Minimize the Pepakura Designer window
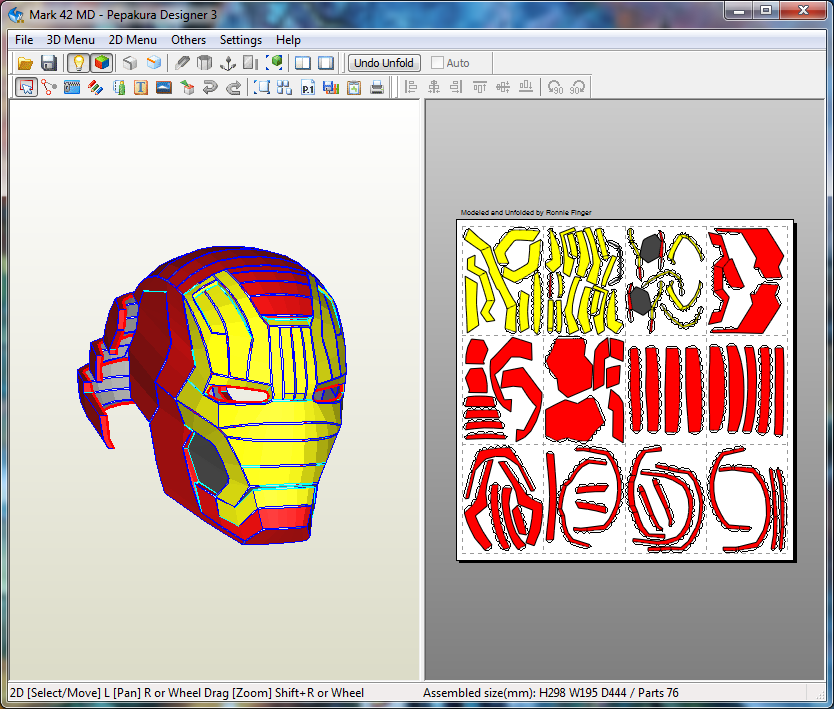Viewport: 834px width, 709px height. click(x=739, y=10)
